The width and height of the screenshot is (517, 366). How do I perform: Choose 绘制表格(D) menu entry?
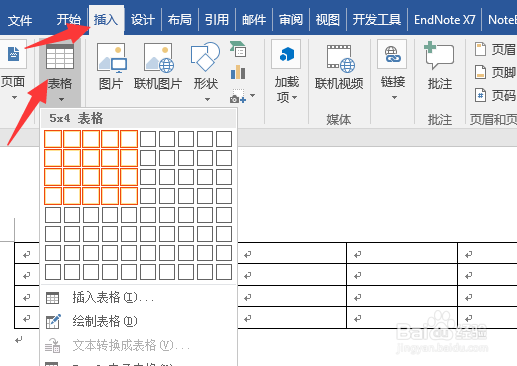(138, 321)
